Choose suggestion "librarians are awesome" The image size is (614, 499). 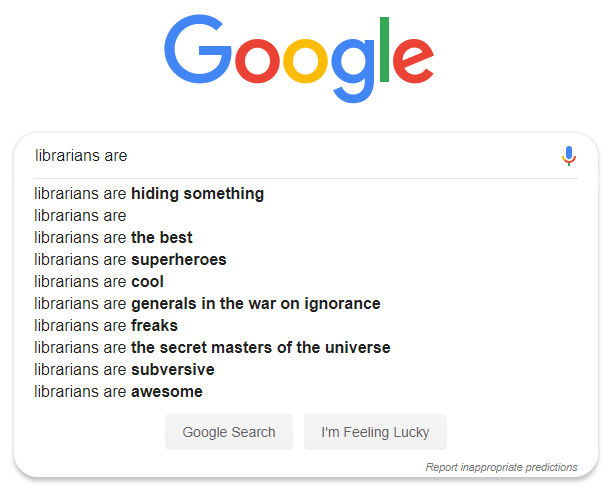click(118, 392)
